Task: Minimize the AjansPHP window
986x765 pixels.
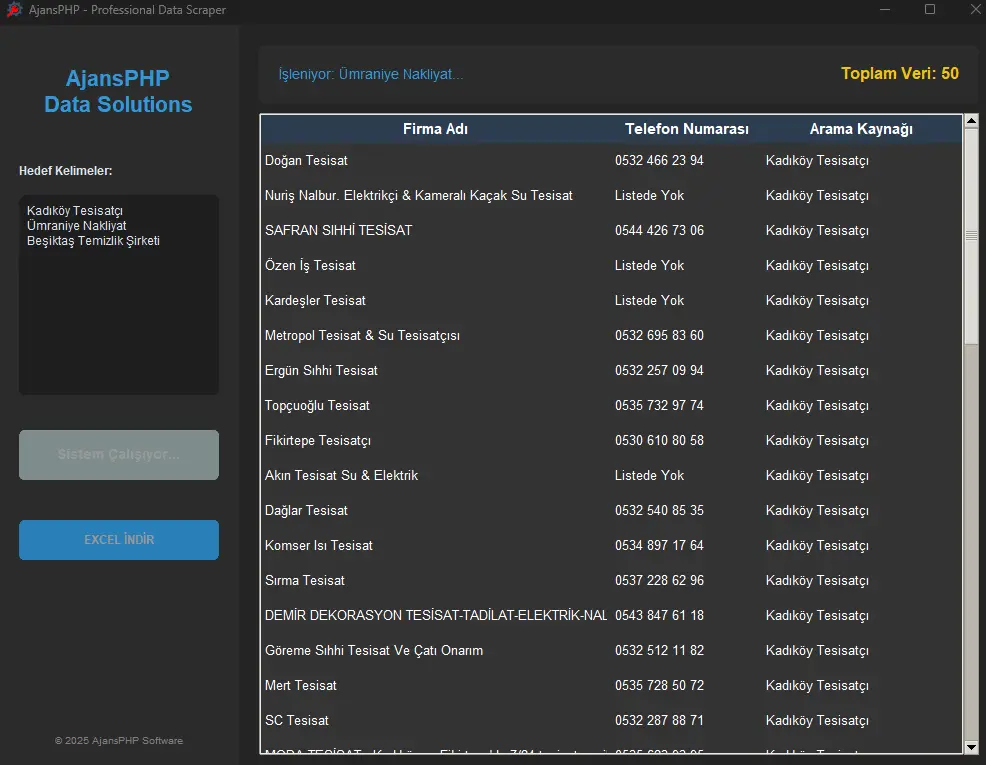Action: tap(885, 10)
